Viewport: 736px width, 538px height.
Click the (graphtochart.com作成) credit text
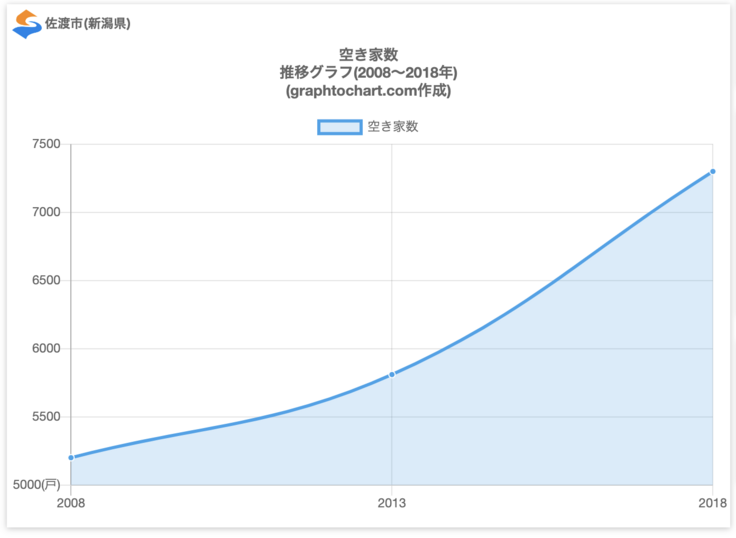pos(368,91)
